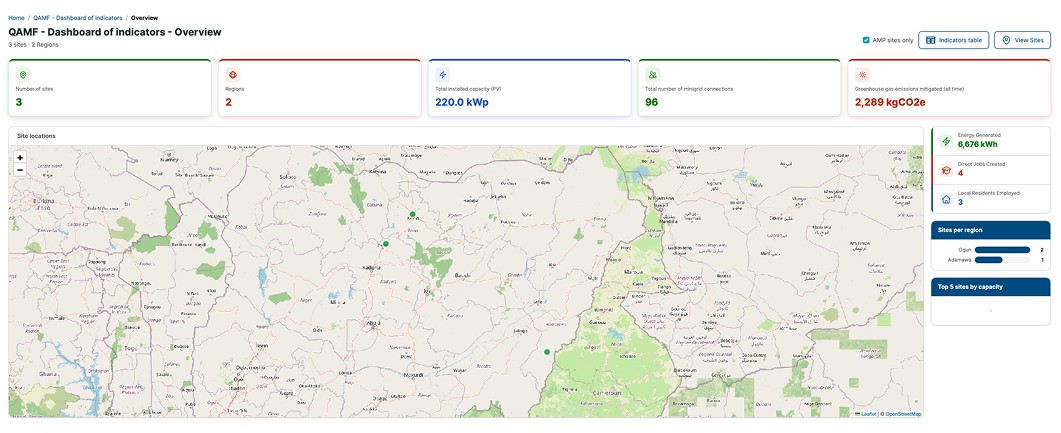Image resolution: width=1061 pixels, height=433 pixels.
Task: Toggle the AMP sites only checkbox
Action: pyautogui.click(x=866, y=41)
